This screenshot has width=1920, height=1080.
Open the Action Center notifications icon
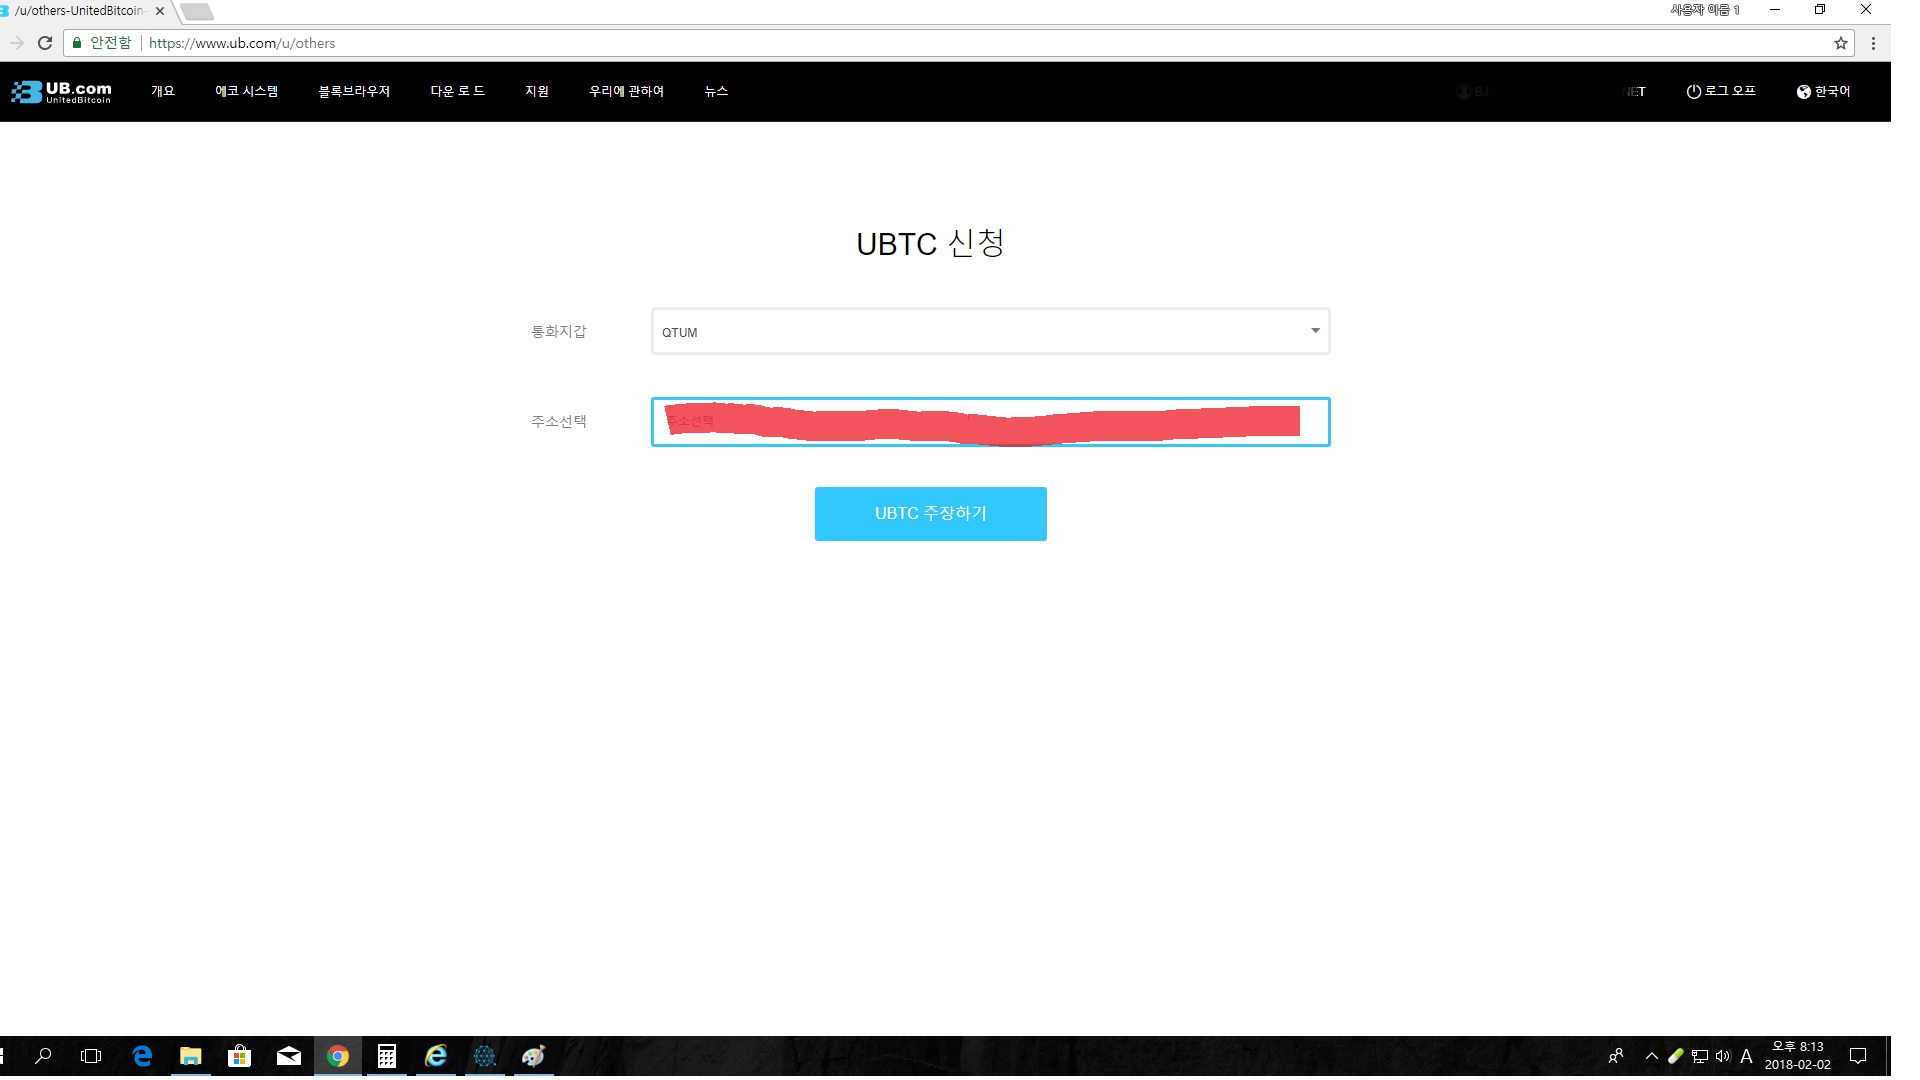click(1858, 1056)
